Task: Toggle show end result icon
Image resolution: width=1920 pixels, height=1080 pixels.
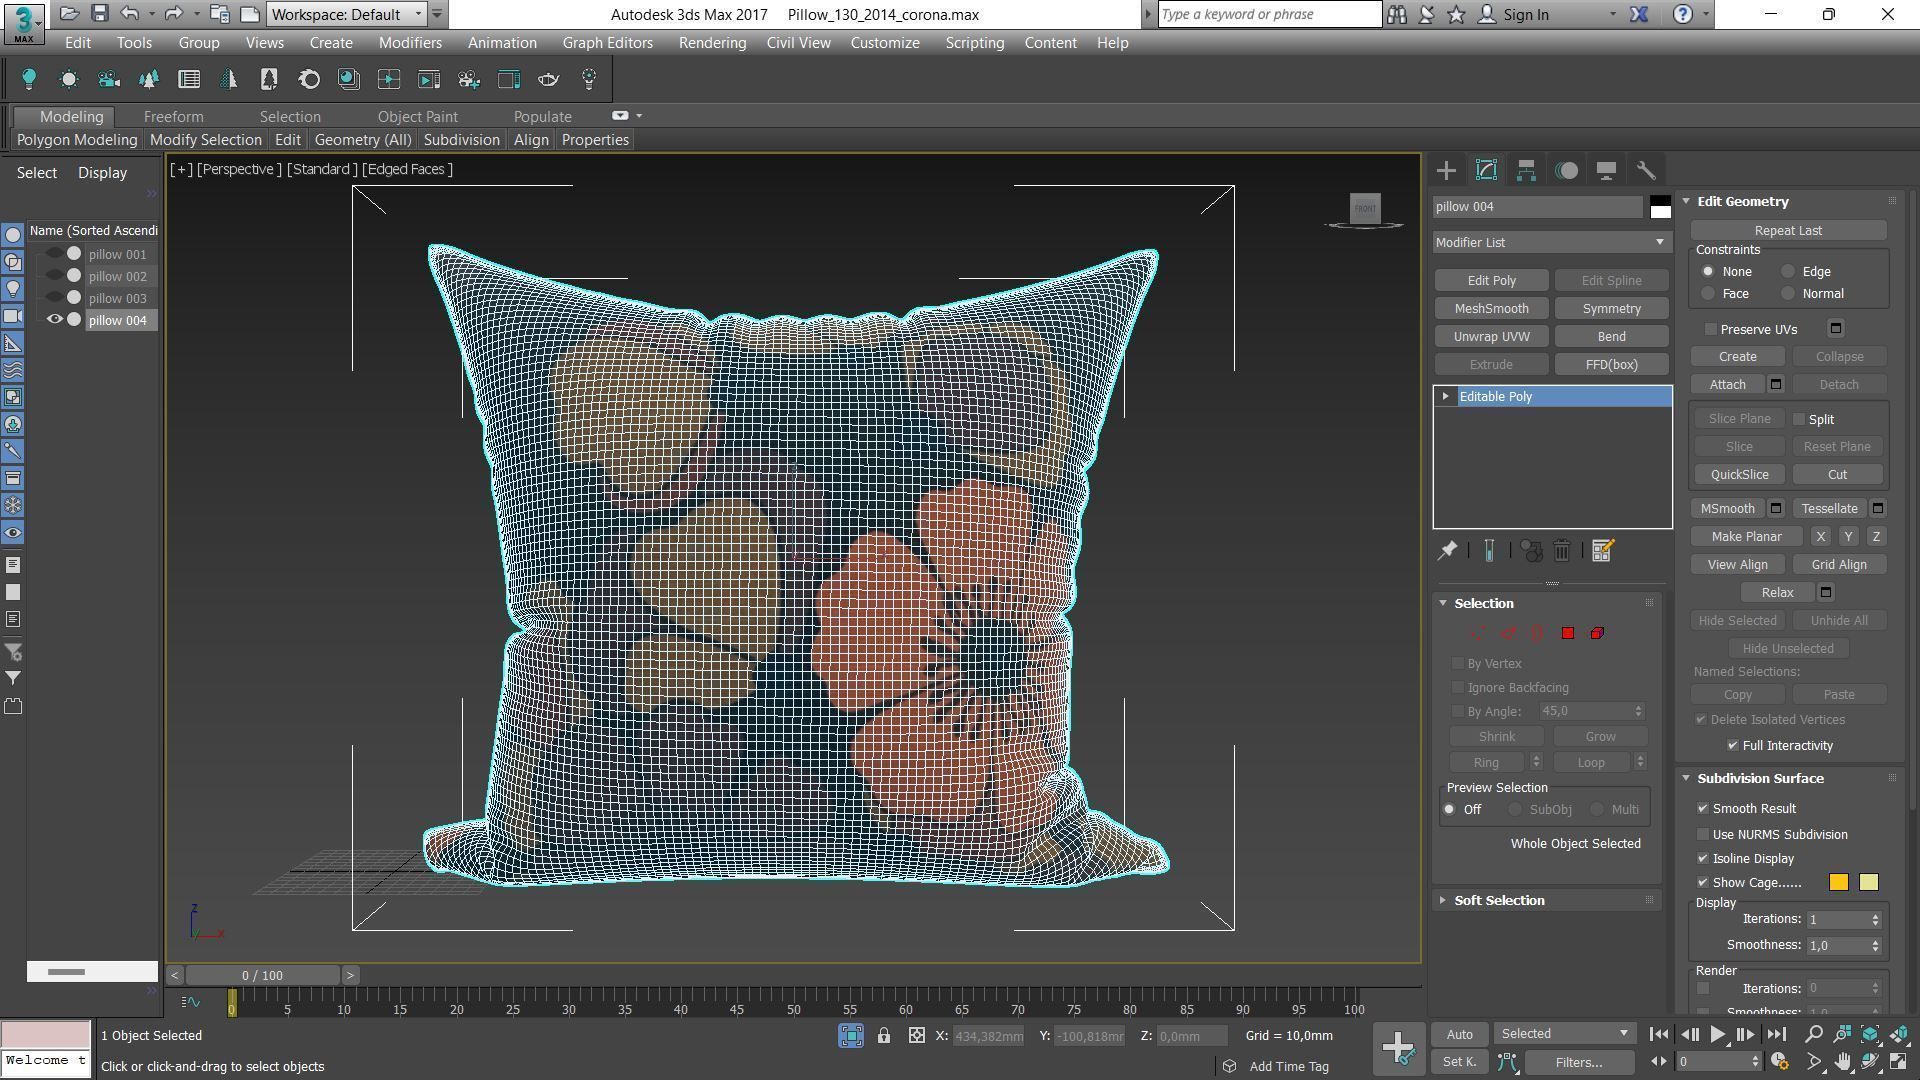Action: coord(1489,551)
